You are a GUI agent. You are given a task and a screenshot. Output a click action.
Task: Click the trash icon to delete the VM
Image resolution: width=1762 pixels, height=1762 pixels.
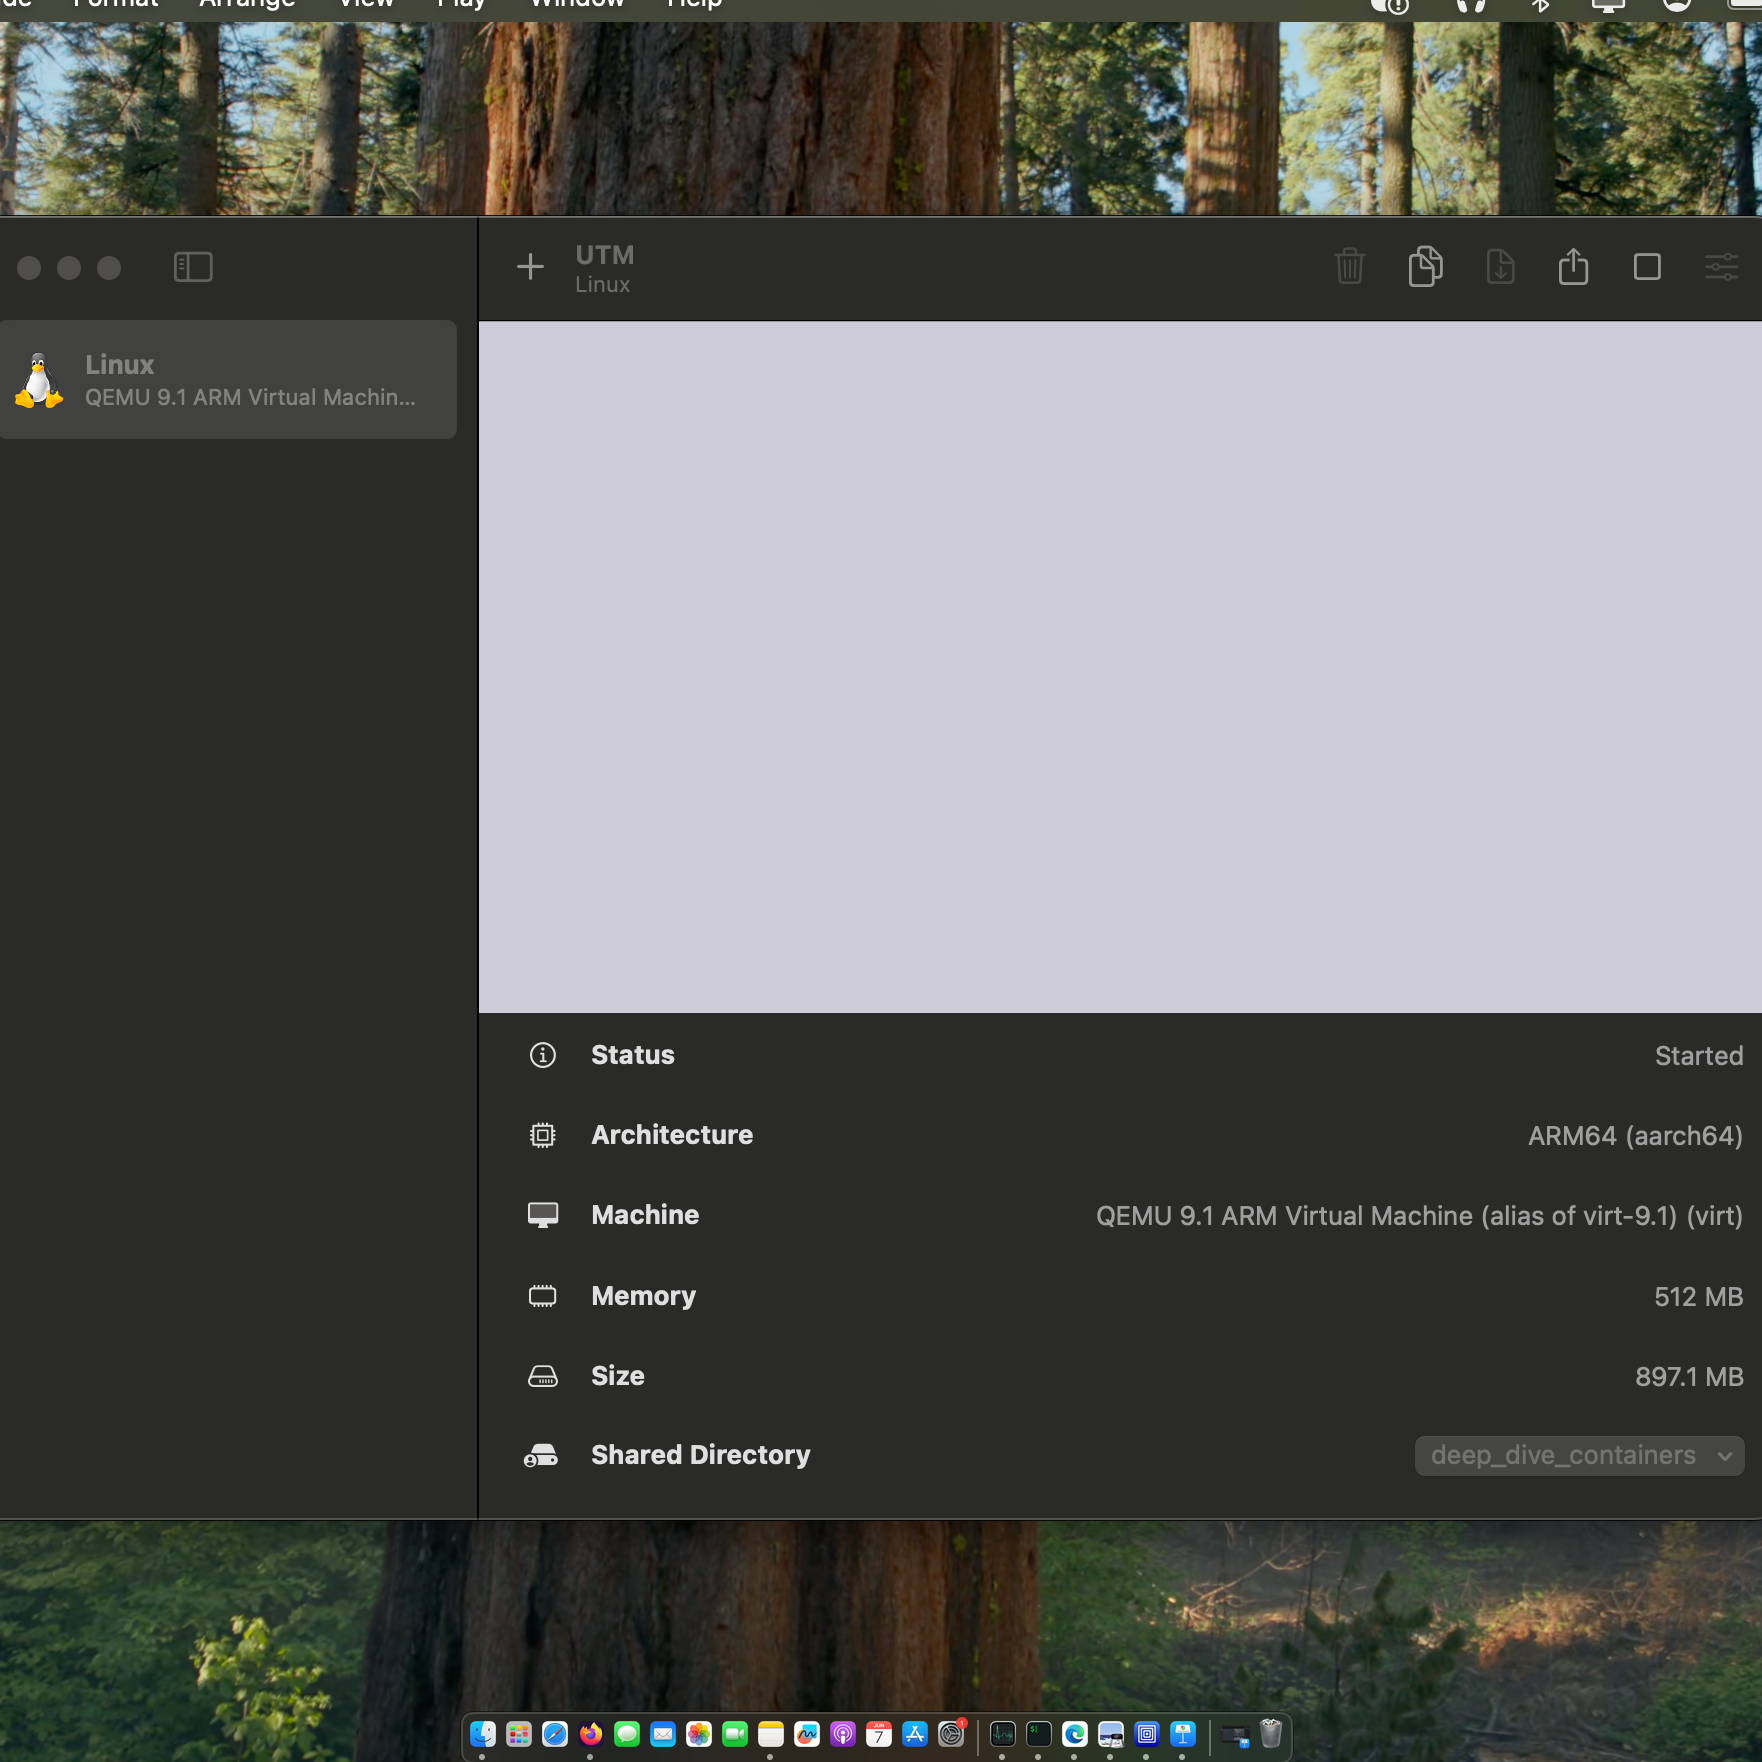click(1349, 267)
